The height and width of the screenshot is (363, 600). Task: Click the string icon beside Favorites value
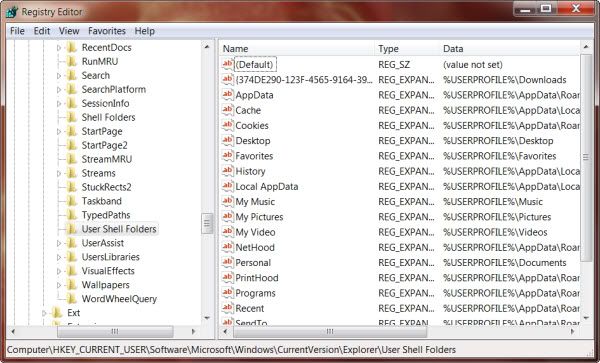227,156
